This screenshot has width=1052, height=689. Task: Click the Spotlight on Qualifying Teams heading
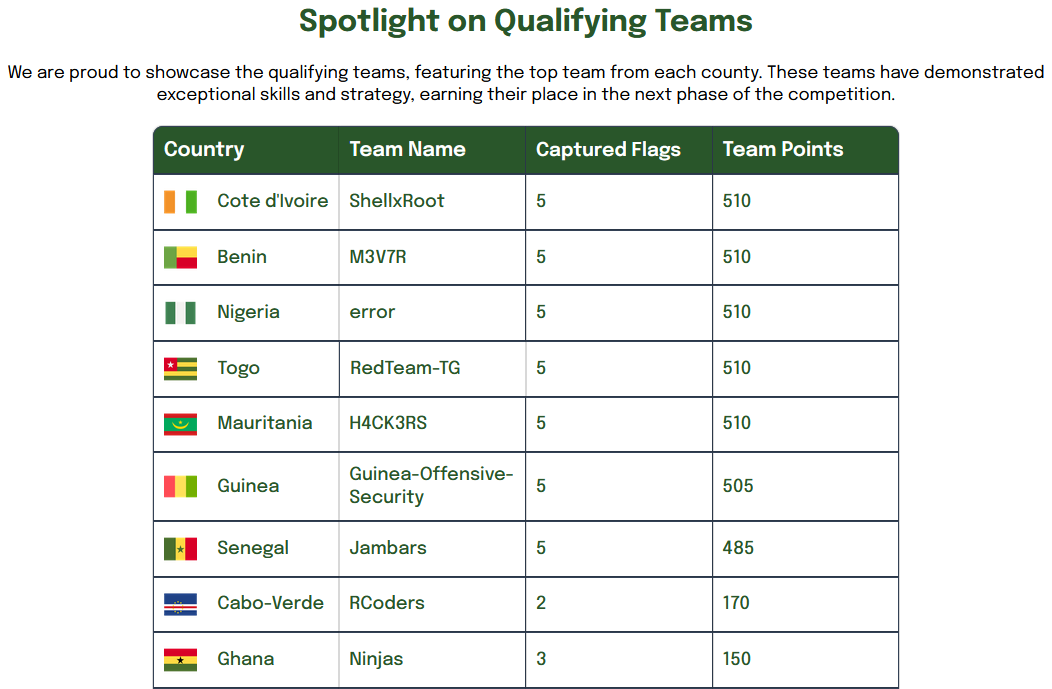point(526,21)
